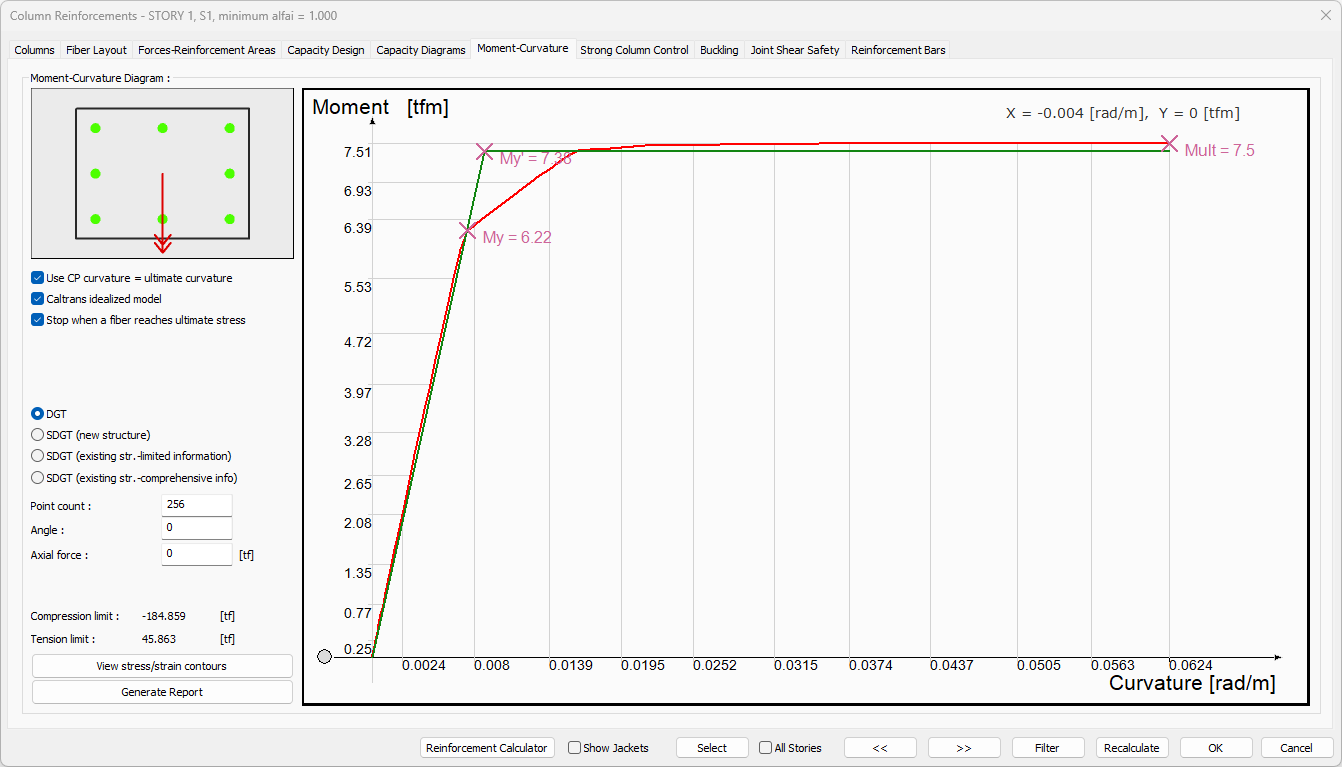Toggle Caltrans idealized model checkbox
This screenshot has width=1342, height=767.
(38, 299)
